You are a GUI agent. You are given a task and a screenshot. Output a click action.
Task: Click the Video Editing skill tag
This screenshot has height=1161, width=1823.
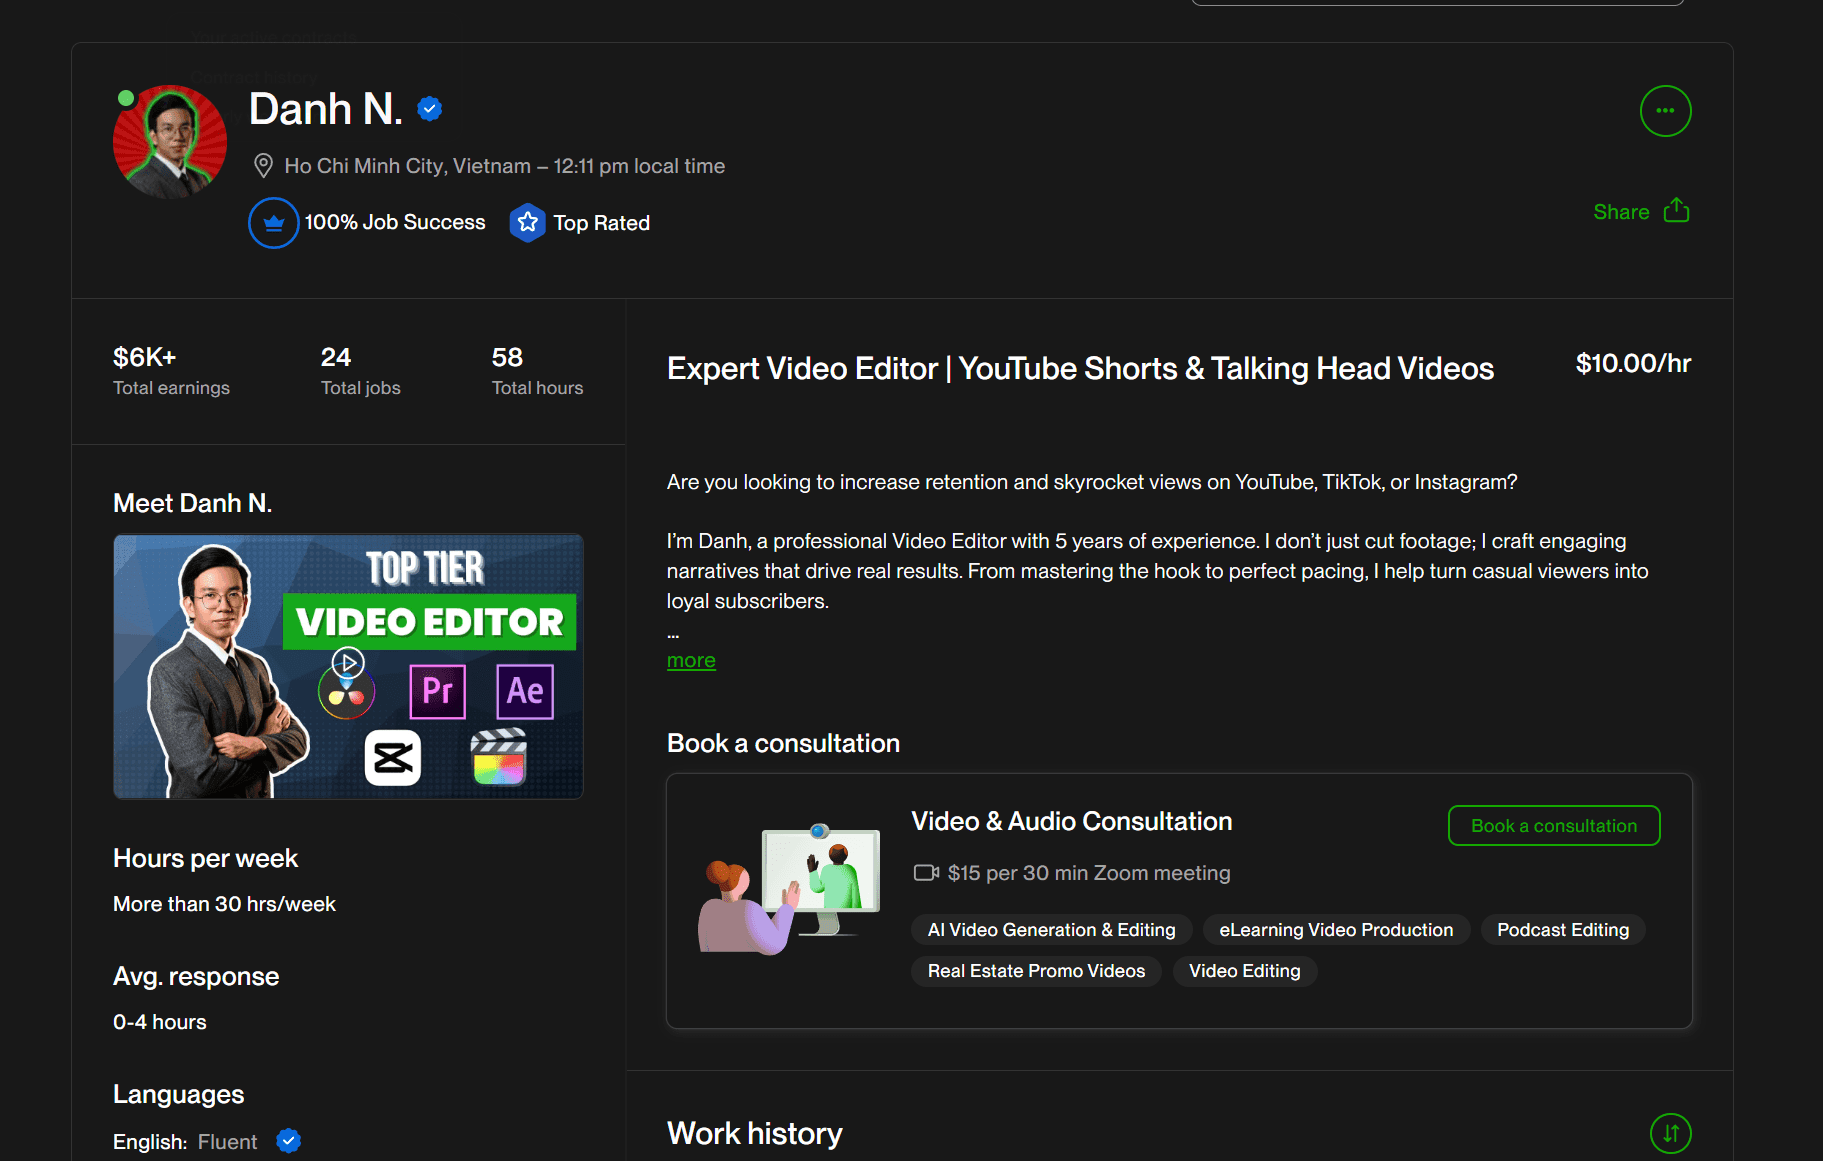point(1244,971)
